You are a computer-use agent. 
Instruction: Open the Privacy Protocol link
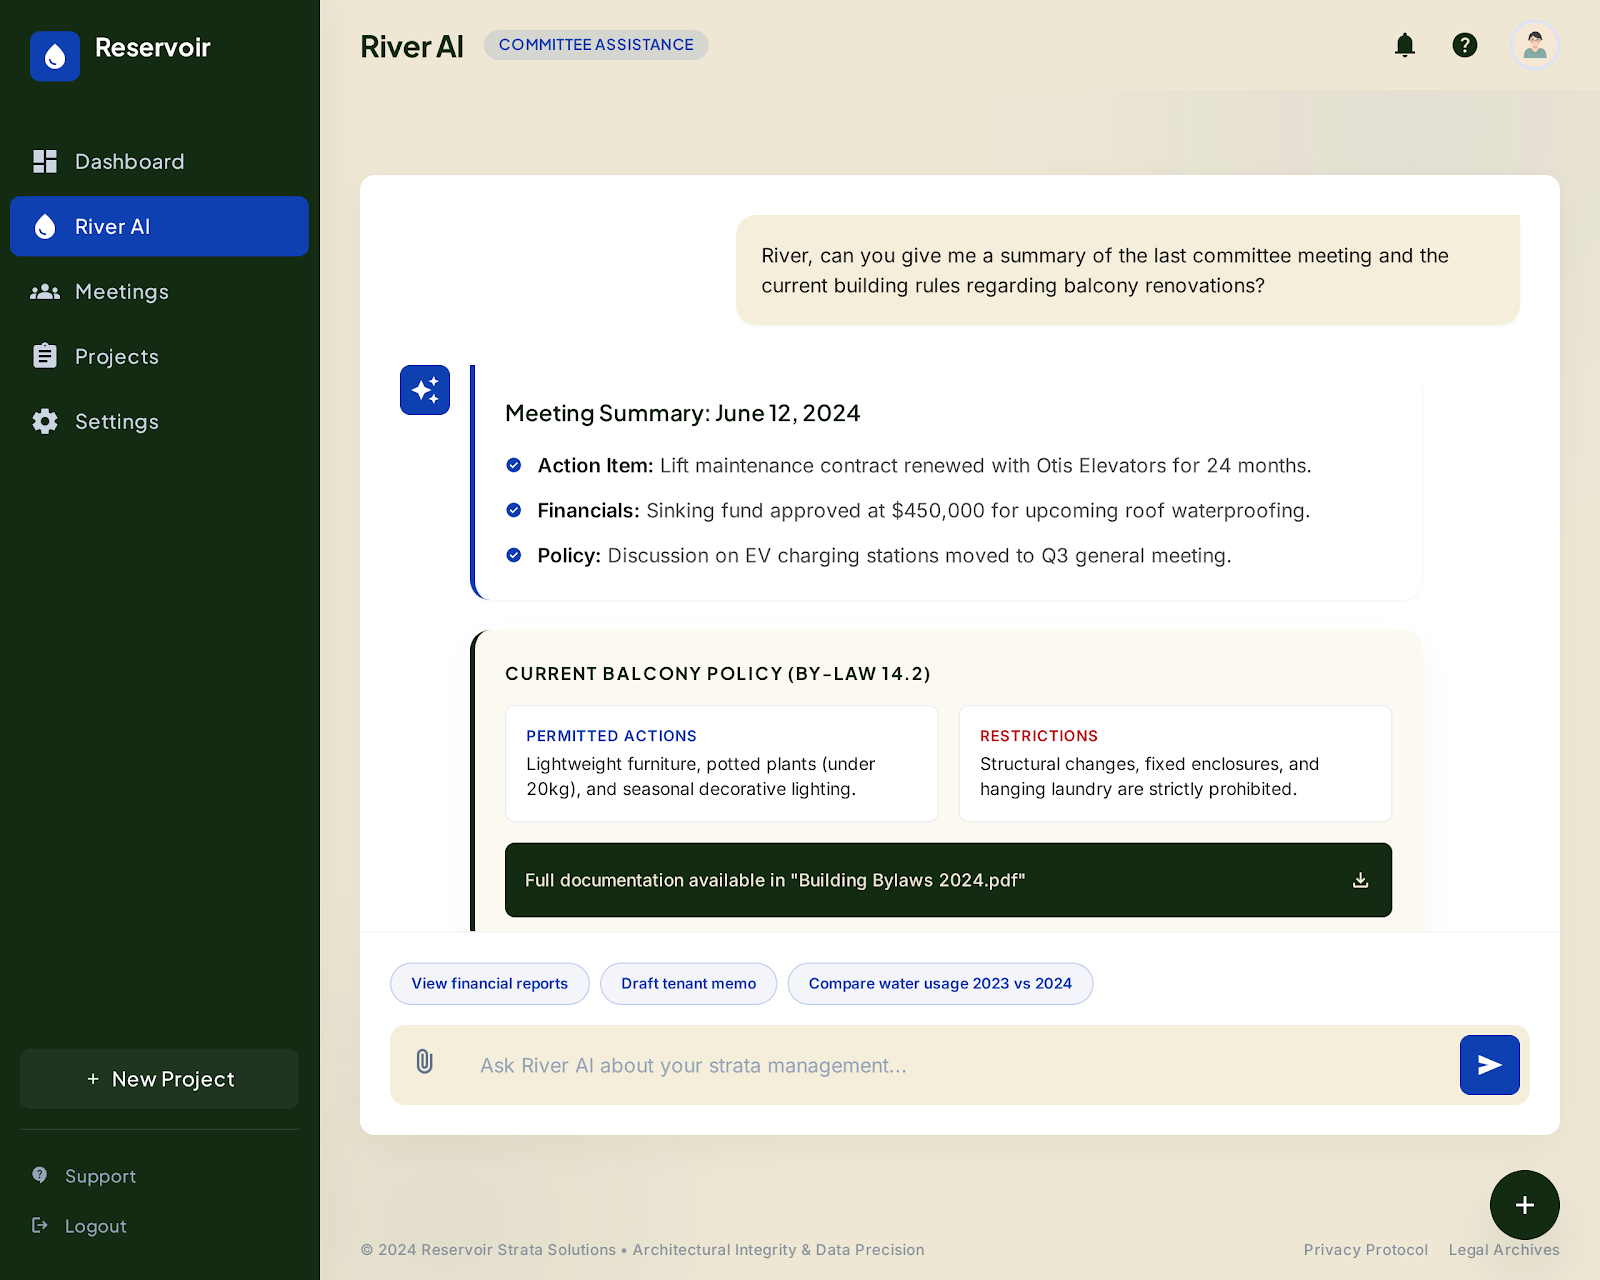(x=1365, y=1250)
